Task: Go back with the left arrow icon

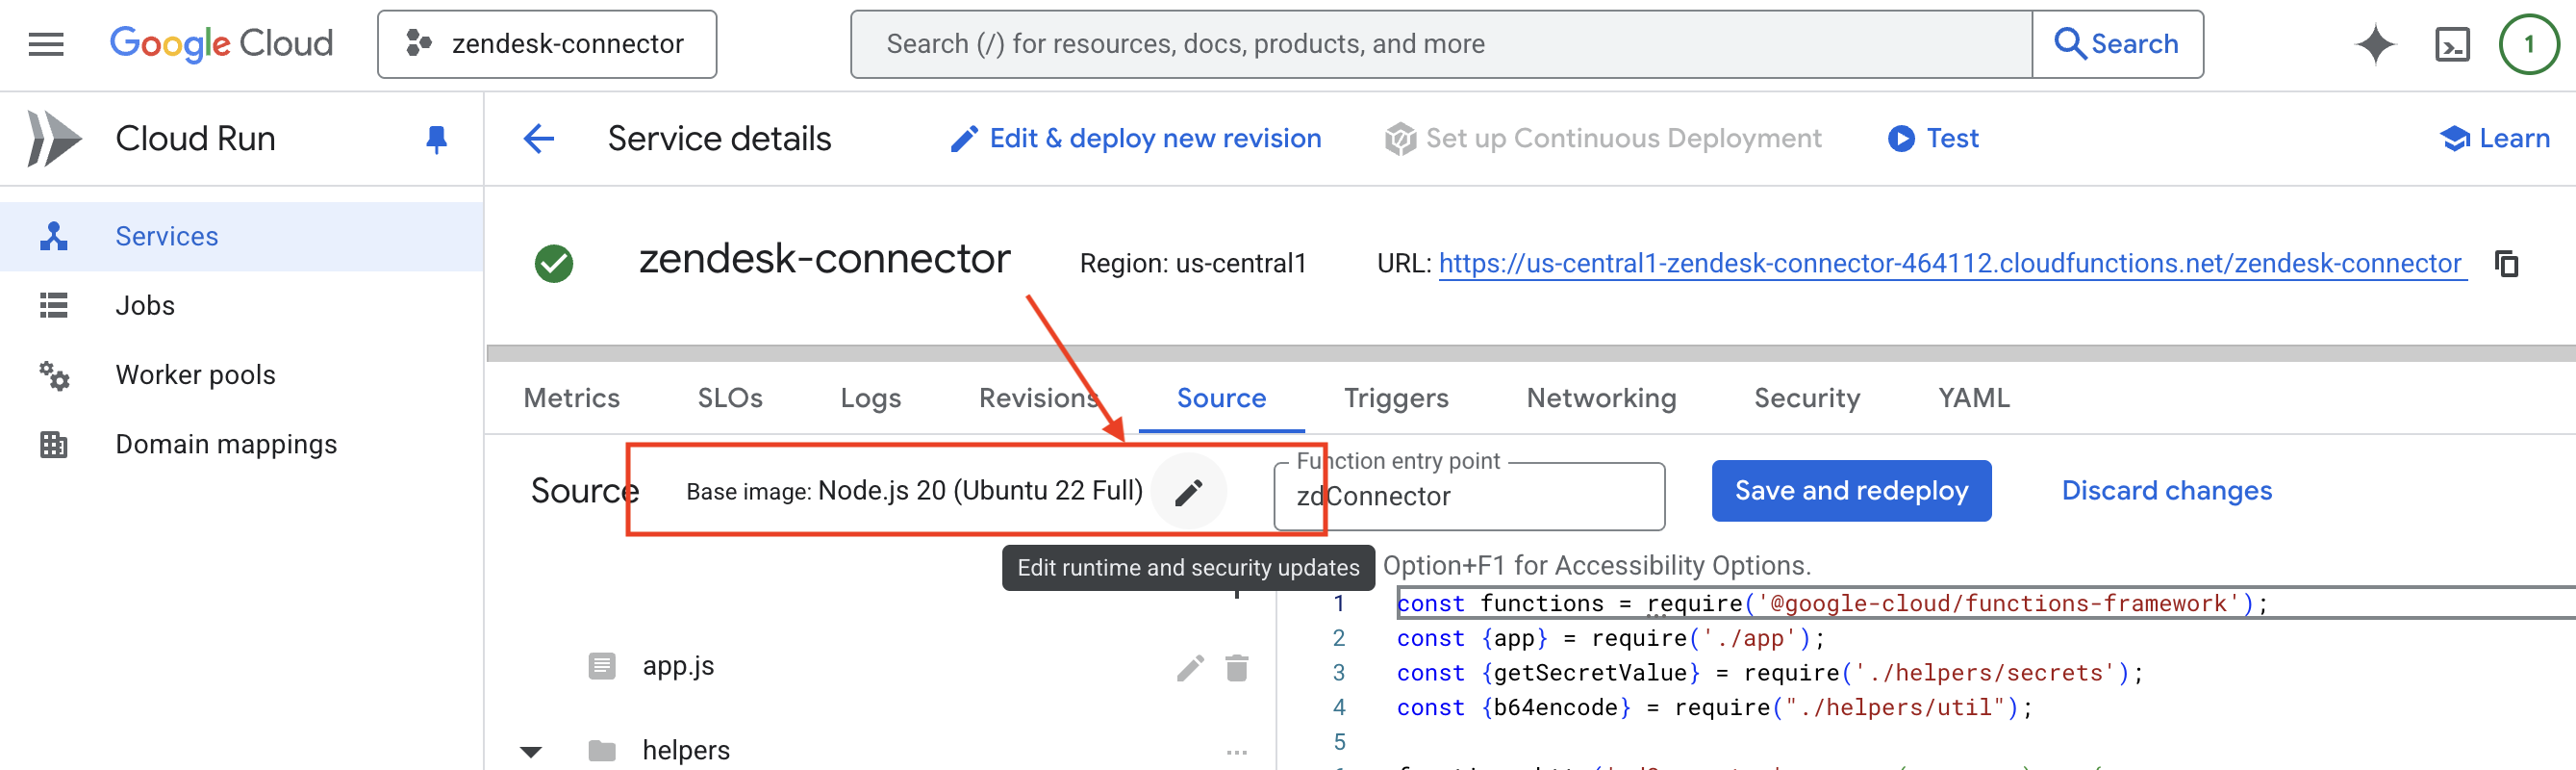Action: 539,139
